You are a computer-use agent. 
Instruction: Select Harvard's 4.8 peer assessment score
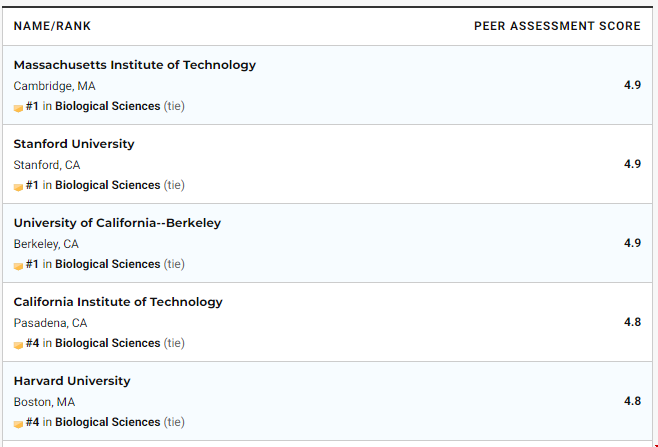coord(632,401)
